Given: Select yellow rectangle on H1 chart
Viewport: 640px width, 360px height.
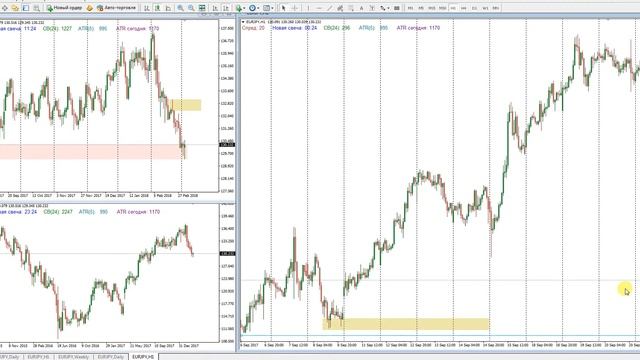Looking at the screenshot, I should [x=406, y=324].
